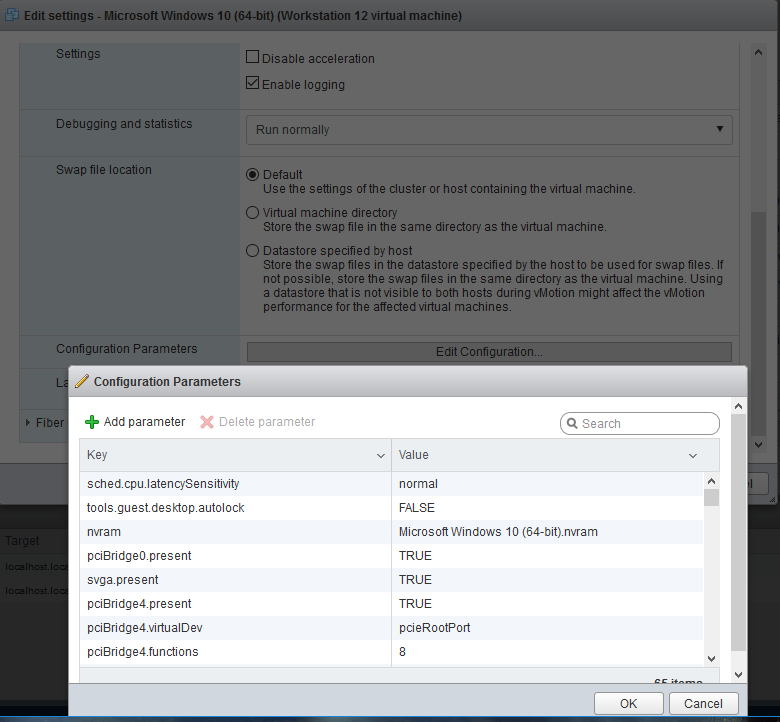
Task: Click TRUE value for svga.present
Action: click(x=415, y=580)
